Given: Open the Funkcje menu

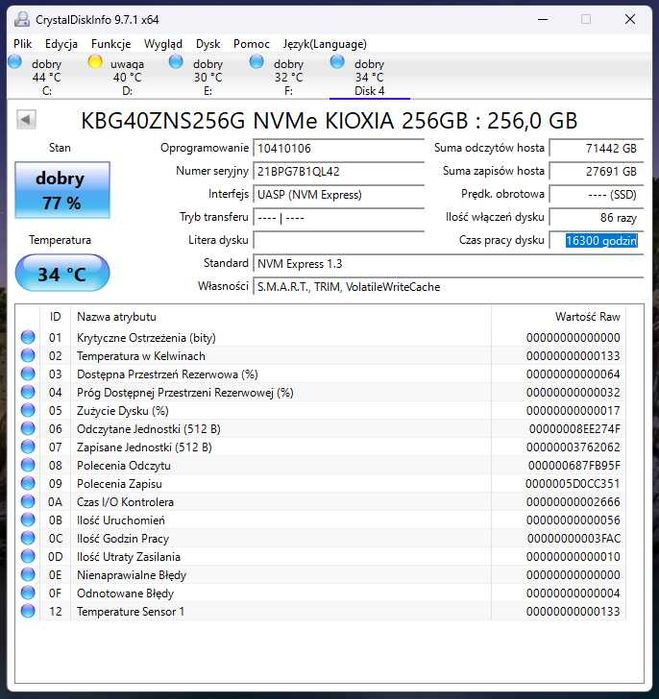Looking at the screenshot, I should (111, 44).
